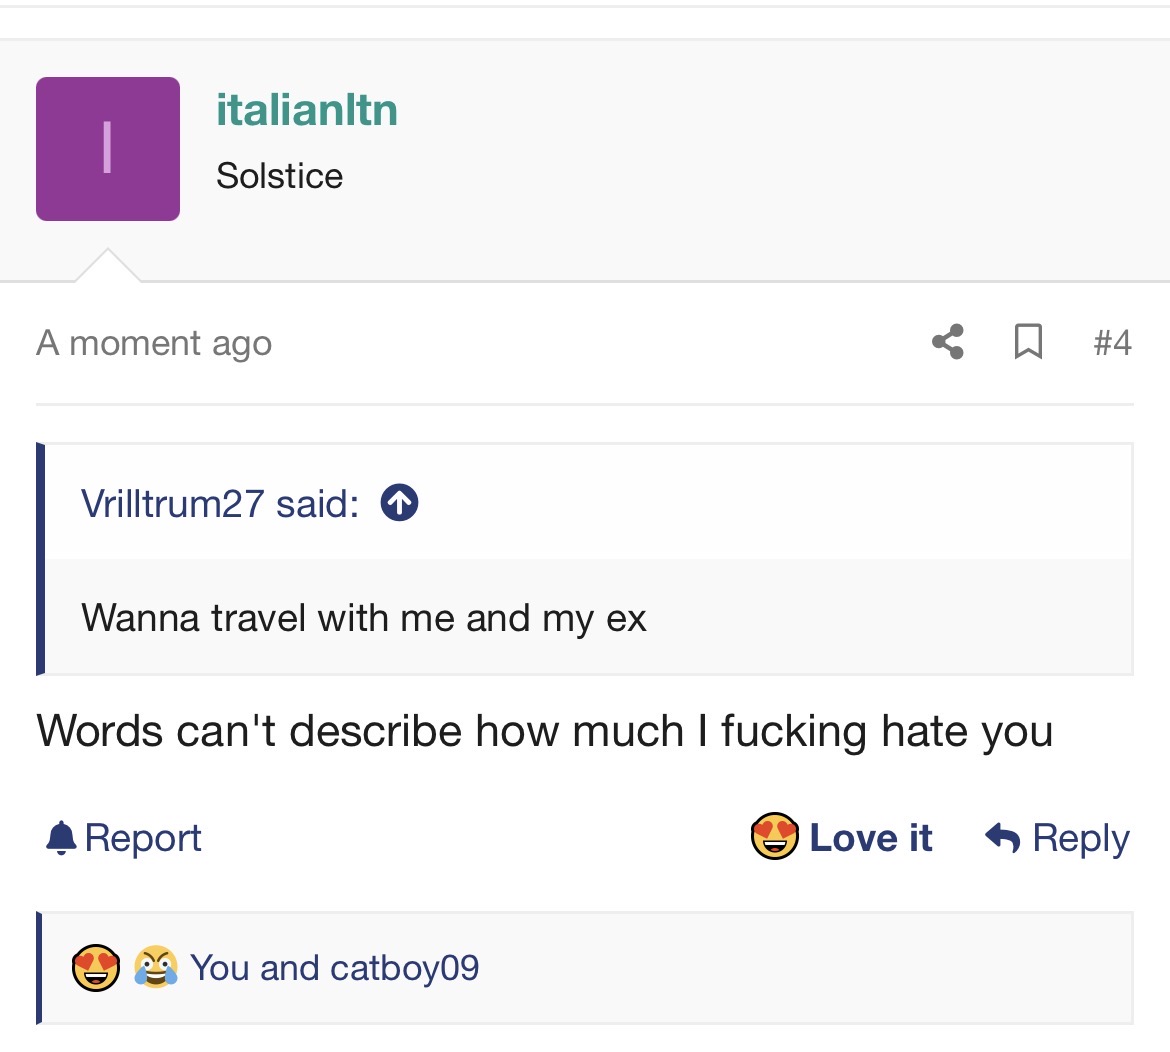
Task: Click 'Vrilltrum27 said:' quote header
Action: click(x=219, y=504)
